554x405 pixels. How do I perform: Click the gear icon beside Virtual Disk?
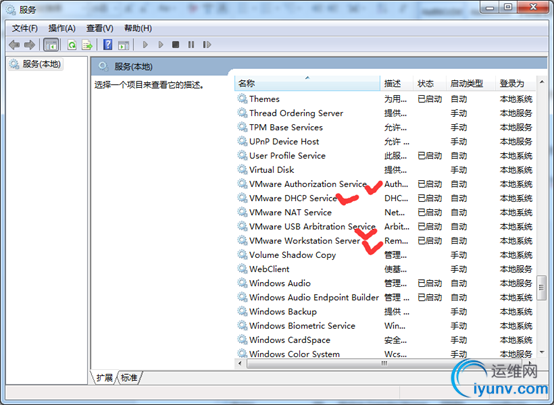click(242, 170)
